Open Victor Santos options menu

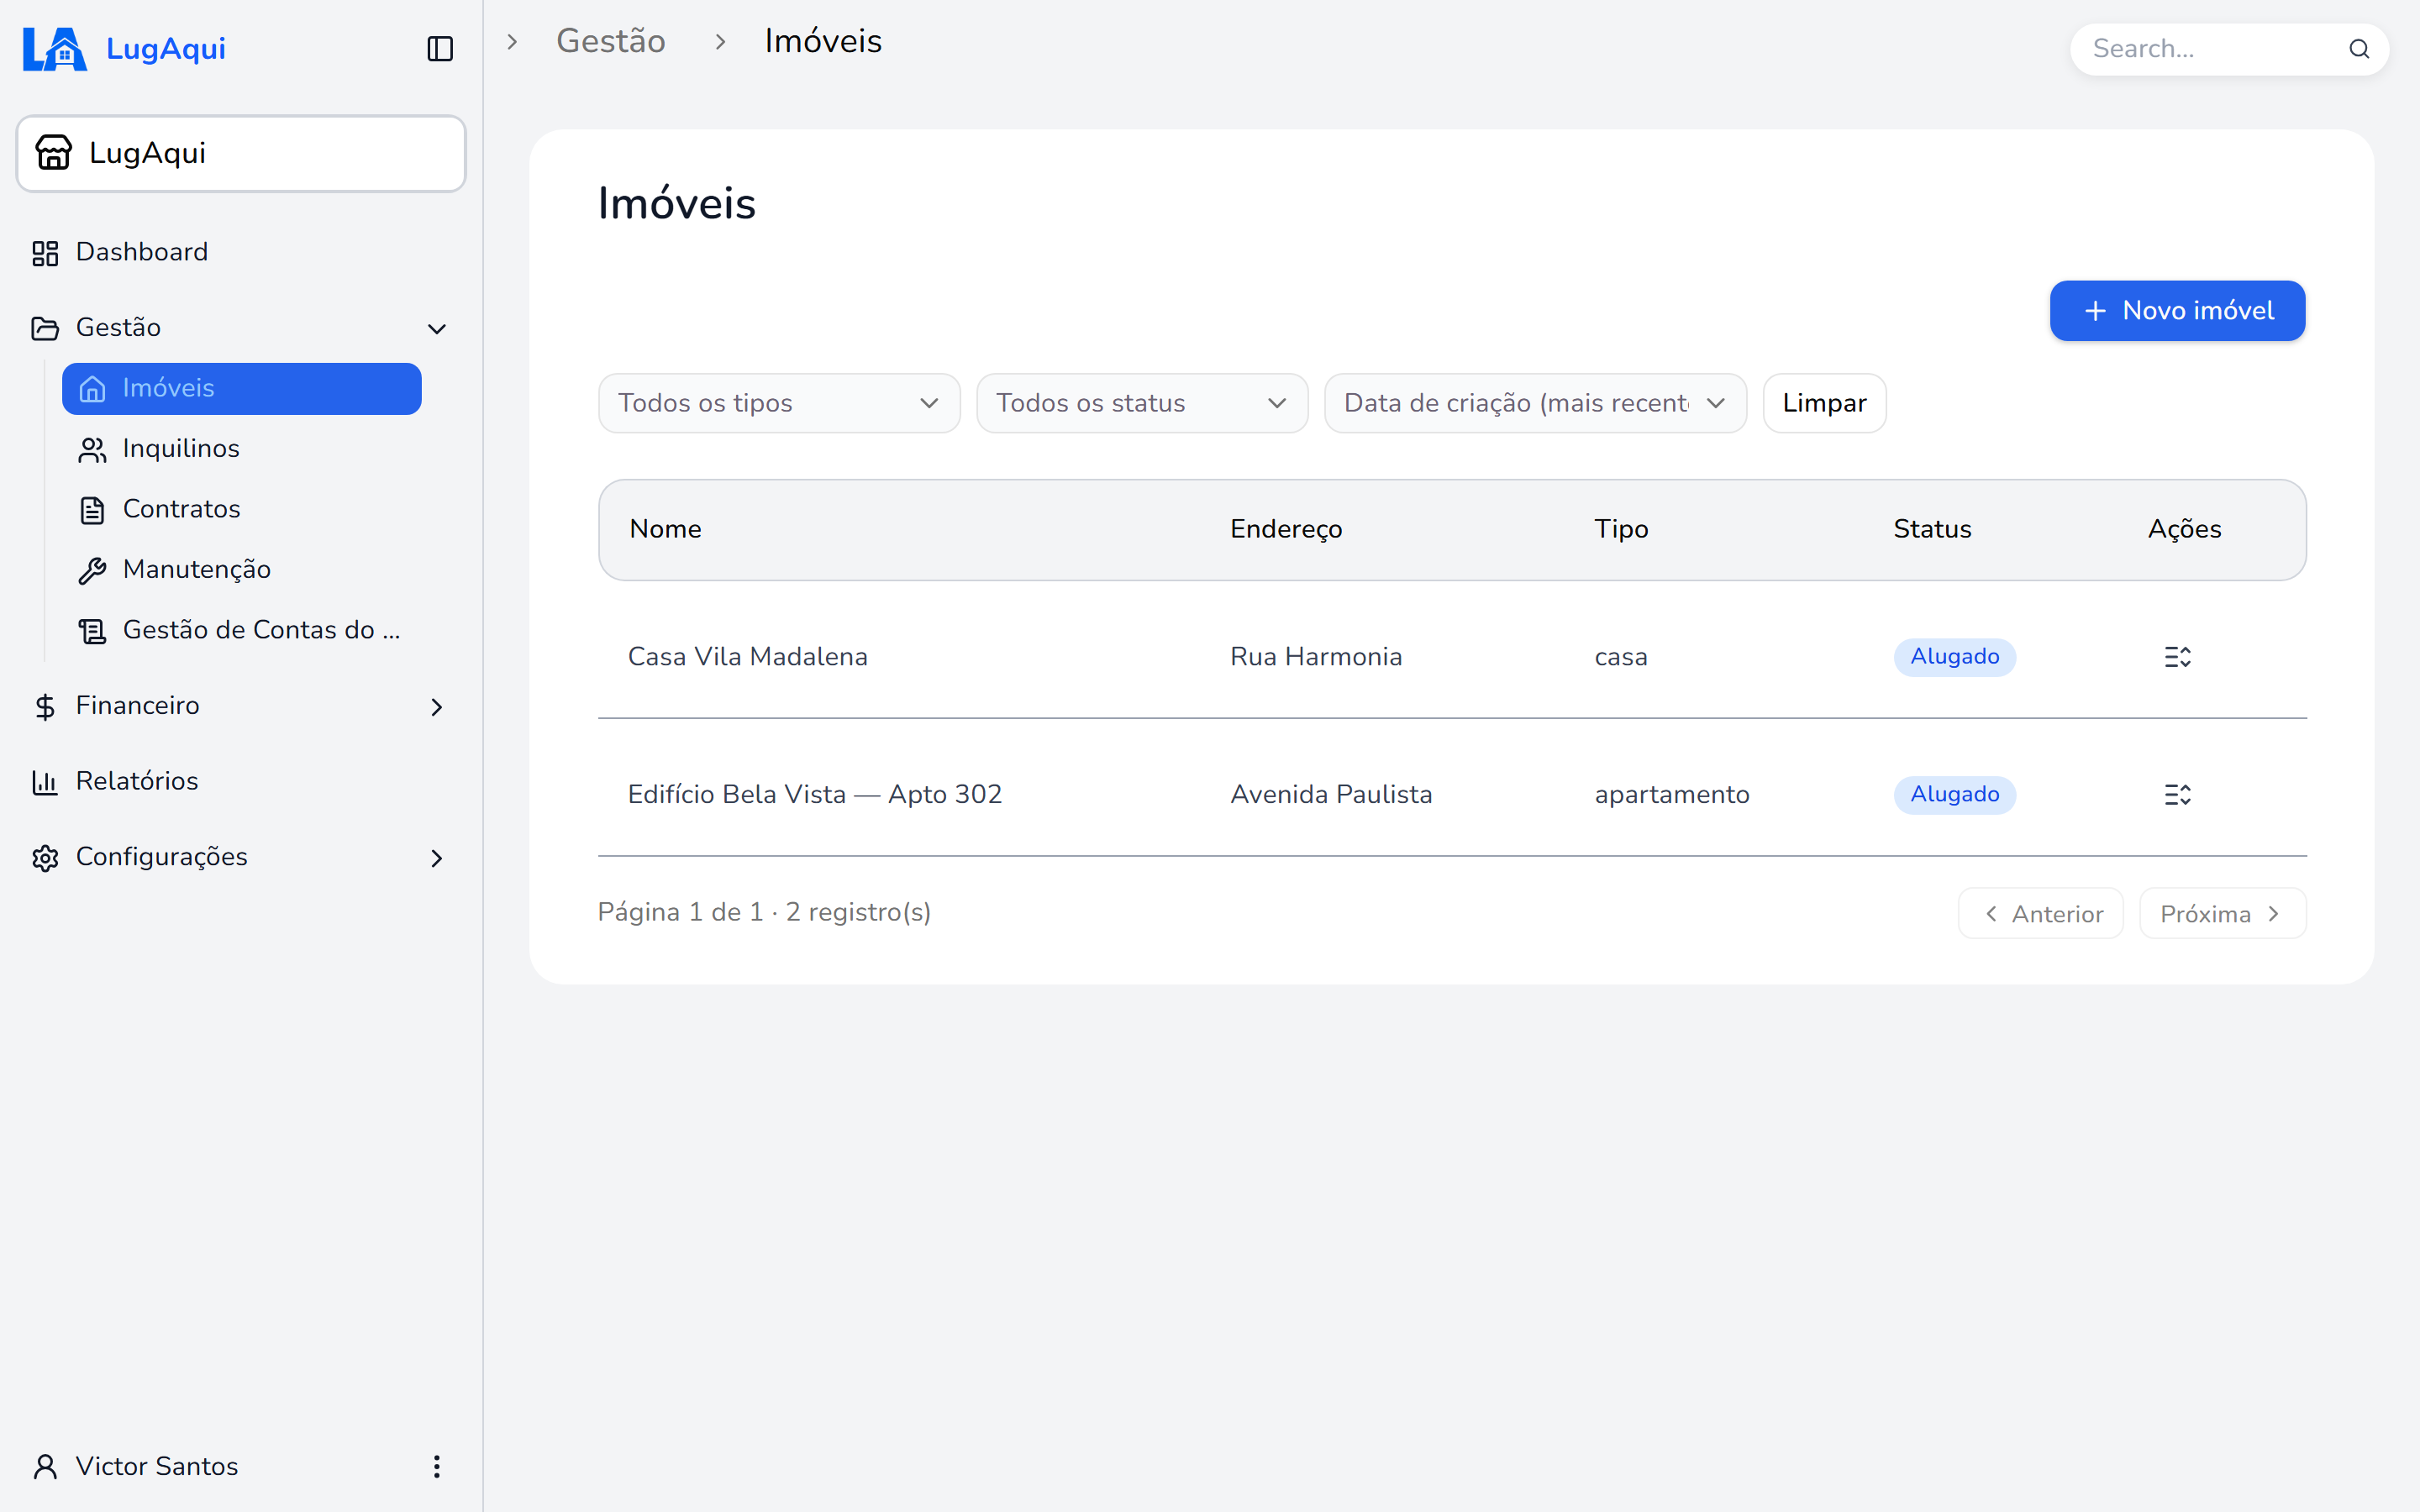pos(437,1466)
